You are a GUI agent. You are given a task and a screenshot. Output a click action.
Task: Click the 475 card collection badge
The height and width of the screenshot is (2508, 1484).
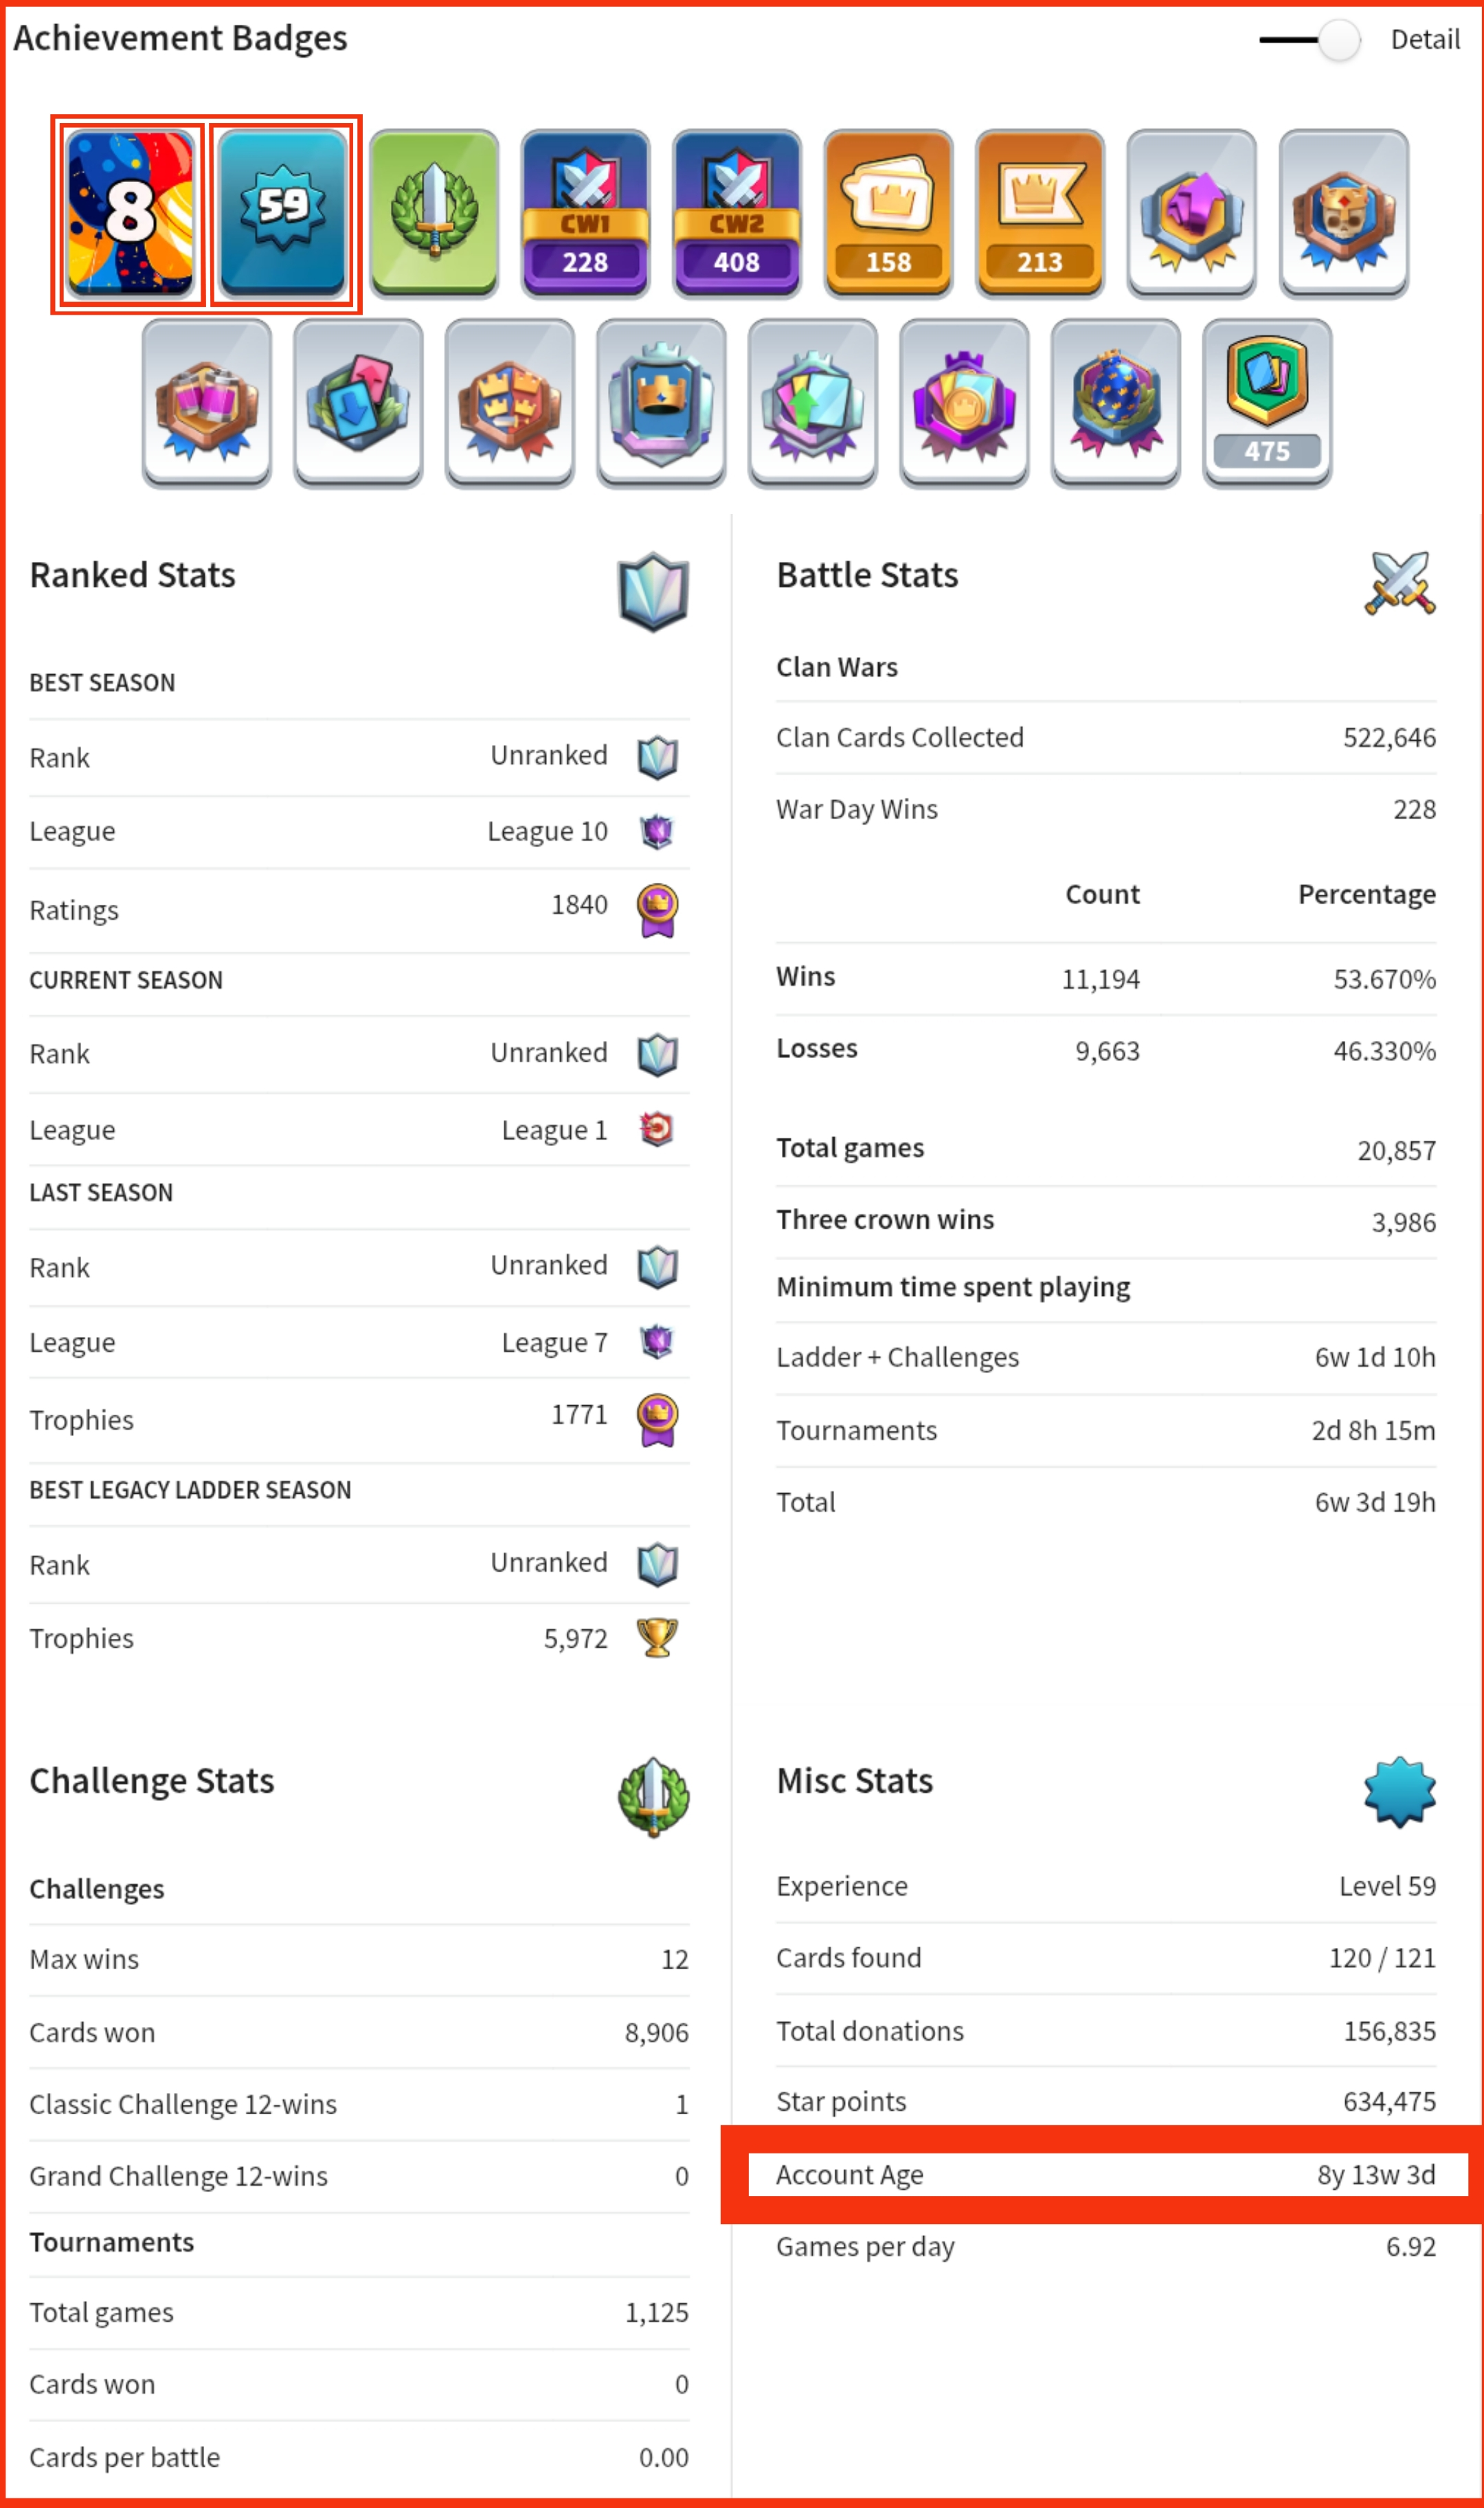click(1266, 403)
